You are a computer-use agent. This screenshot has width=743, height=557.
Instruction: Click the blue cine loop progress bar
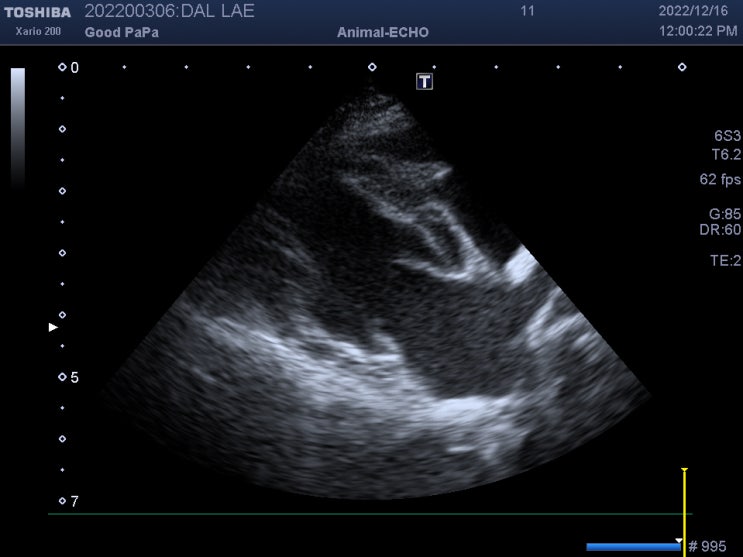[633, 547]
